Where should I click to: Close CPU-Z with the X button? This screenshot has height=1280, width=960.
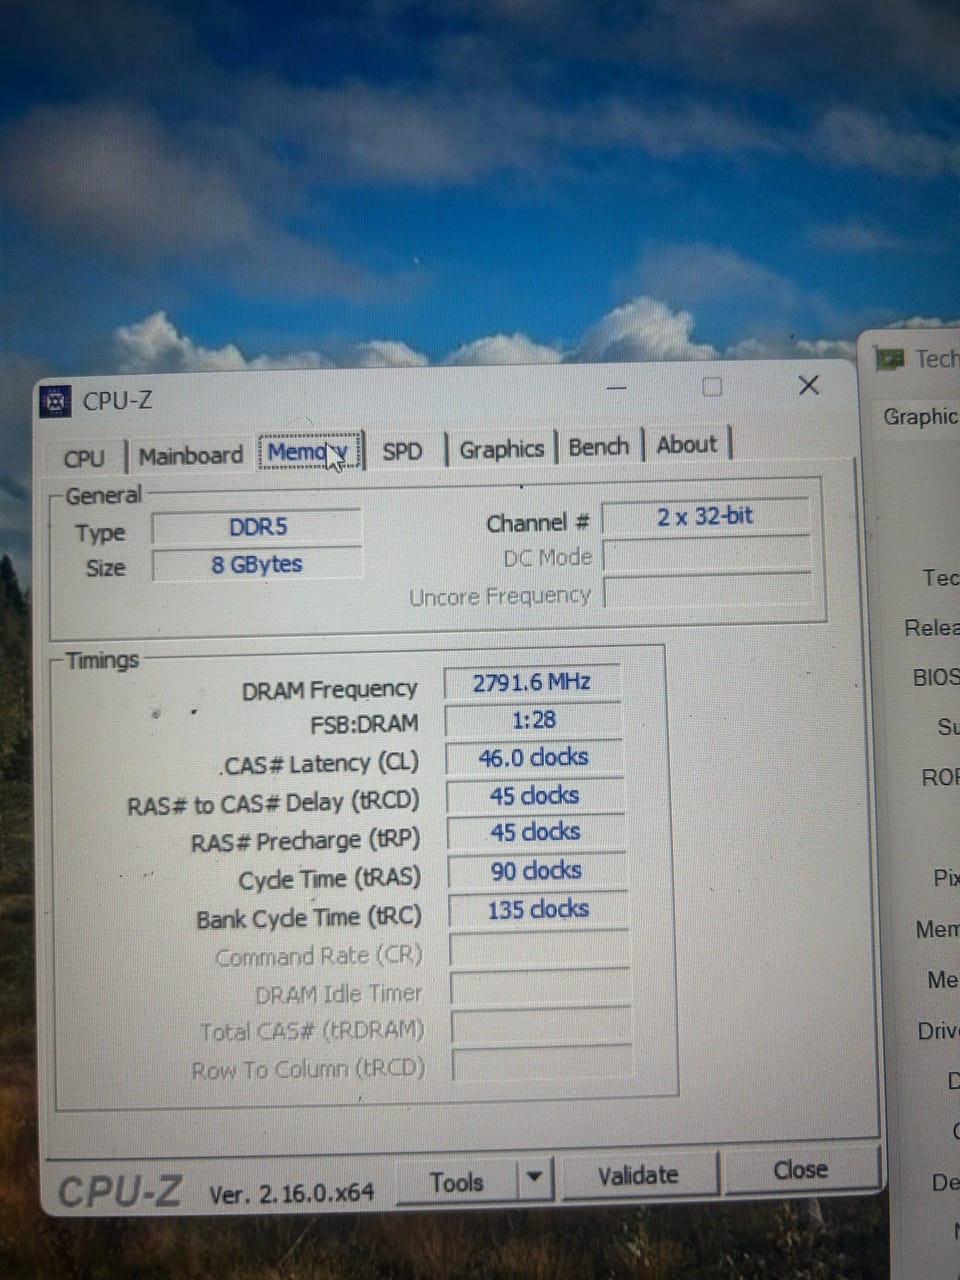pos(809,385)
